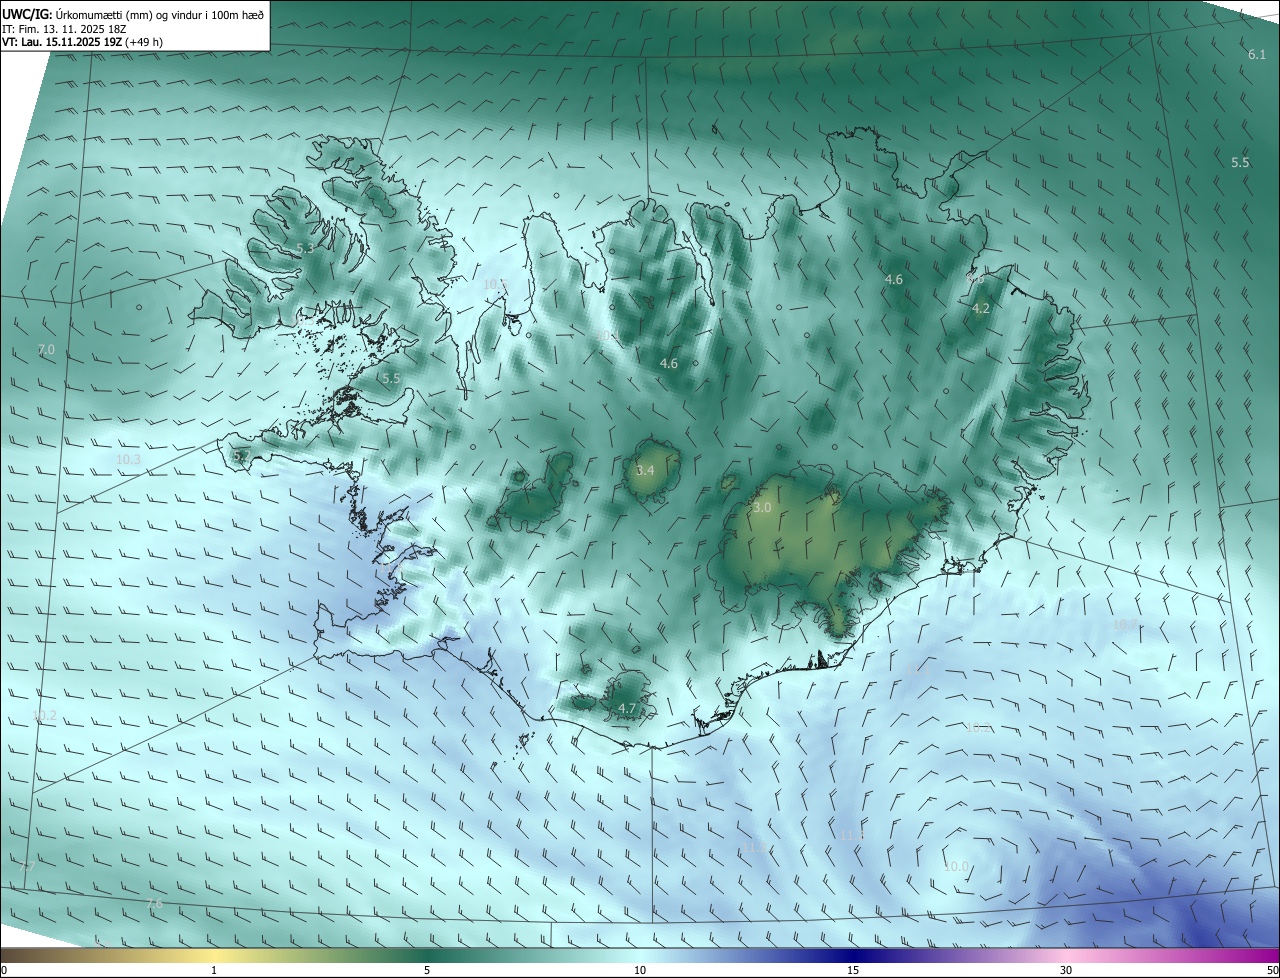
Task: Click the pink segment of the color bar above 30
Action: (x=1066, y=955)
